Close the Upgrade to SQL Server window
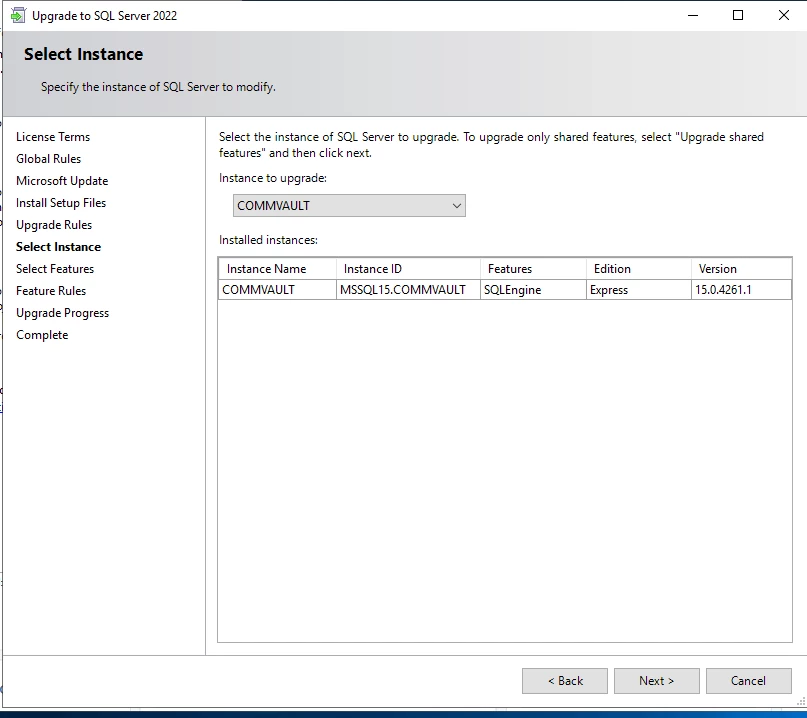Screen dimensions: 807x718 click(x=783, y=15)
